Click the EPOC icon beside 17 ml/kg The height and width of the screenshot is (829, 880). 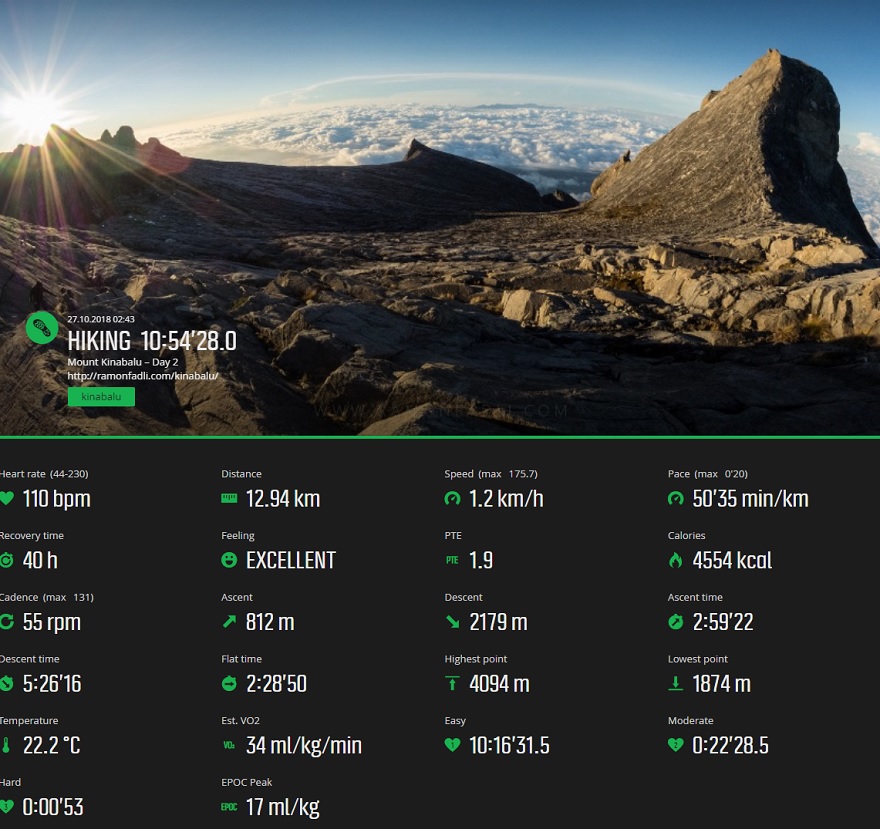[229, 807]
